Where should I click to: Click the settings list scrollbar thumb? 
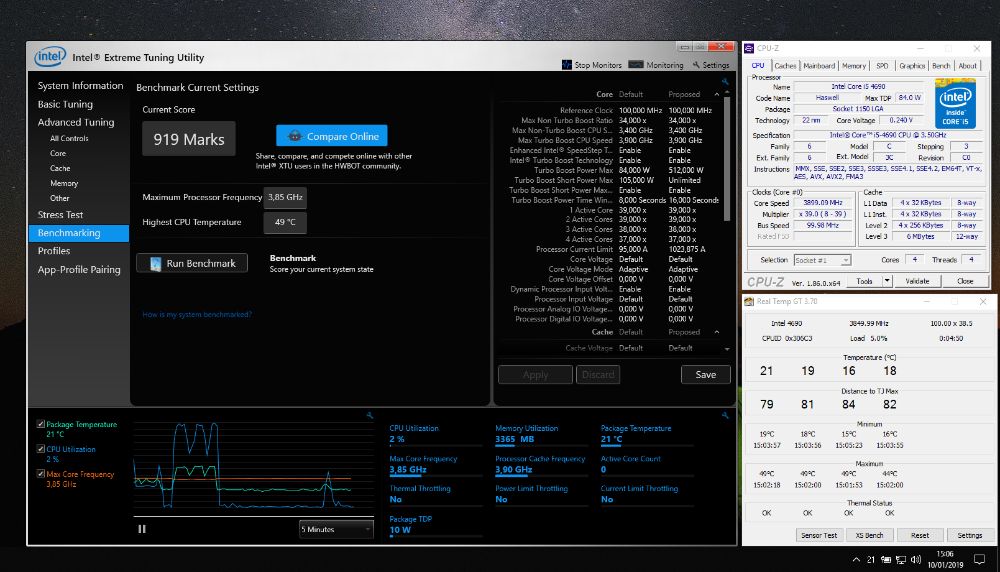coord(727,159)
